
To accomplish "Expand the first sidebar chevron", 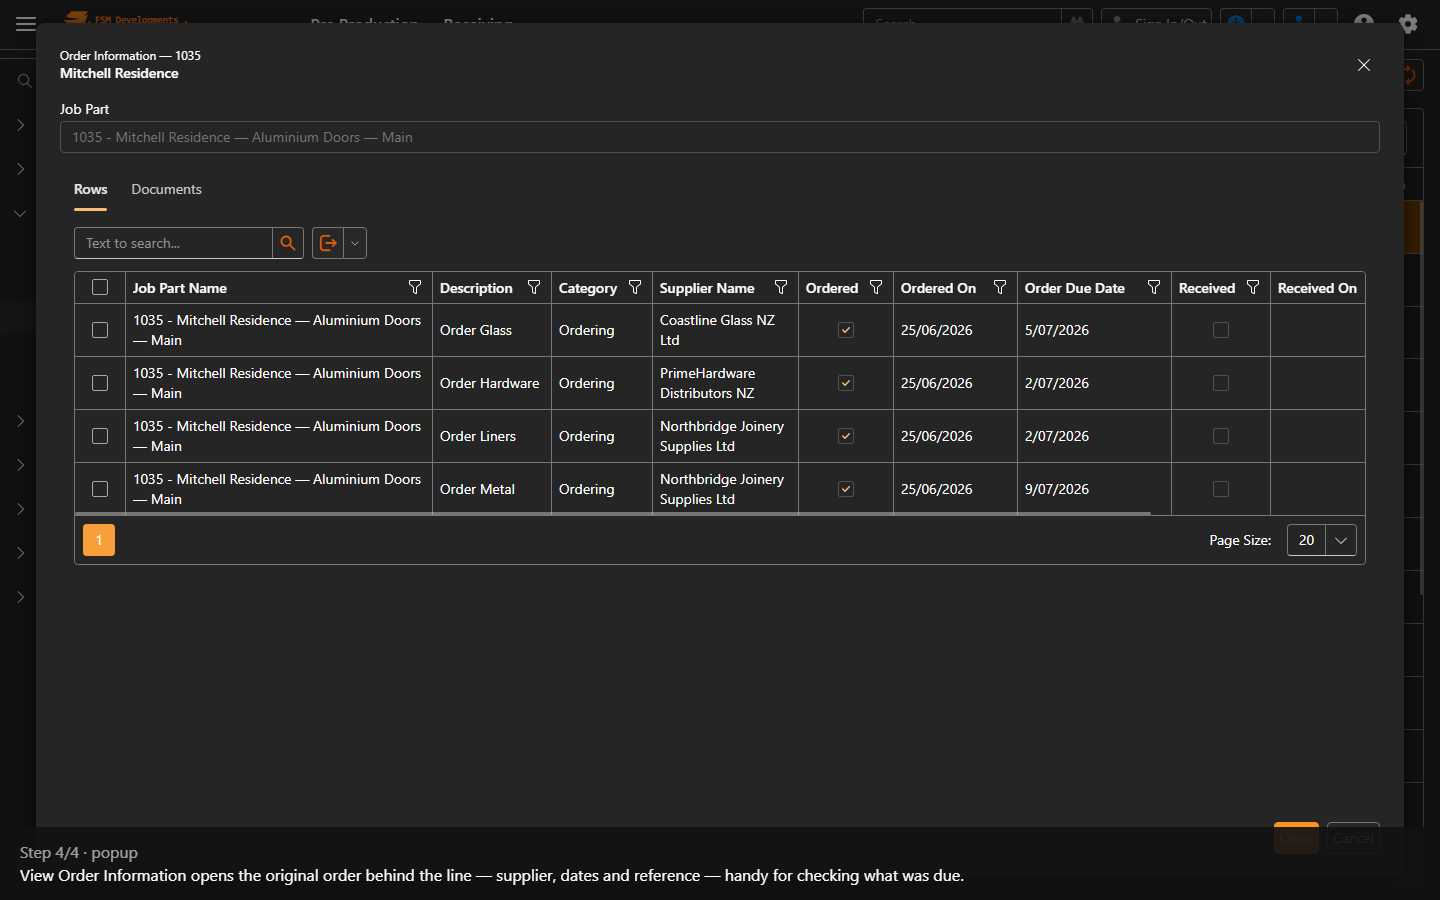I will point(20,125).
